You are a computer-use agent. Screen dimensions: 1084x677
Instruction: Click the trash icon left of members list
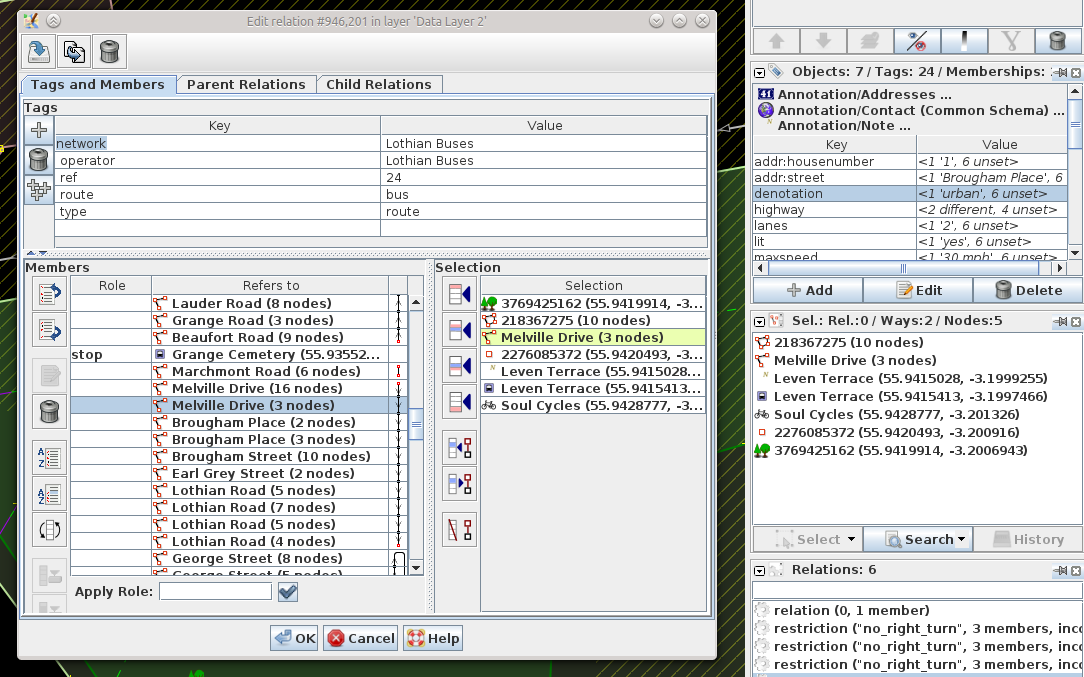click(x=49, y=410)
